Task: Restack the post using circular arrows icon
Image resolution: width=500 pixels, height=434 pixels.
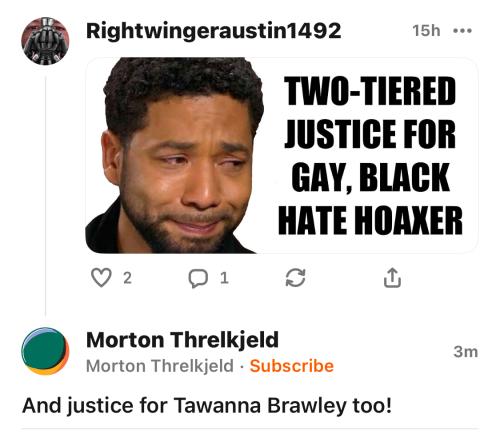Action: [x=295, y=278]
